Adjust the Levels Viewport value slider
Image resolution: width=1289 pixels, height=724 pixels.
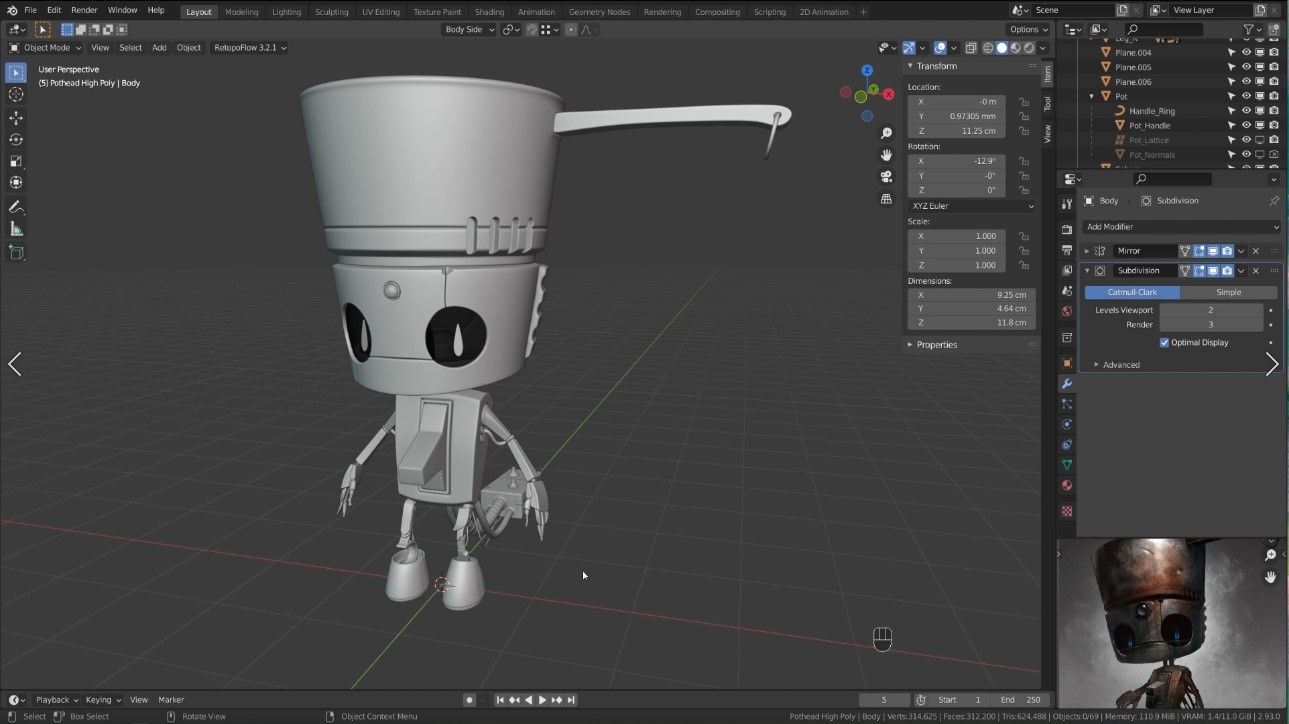point(1212,309)
